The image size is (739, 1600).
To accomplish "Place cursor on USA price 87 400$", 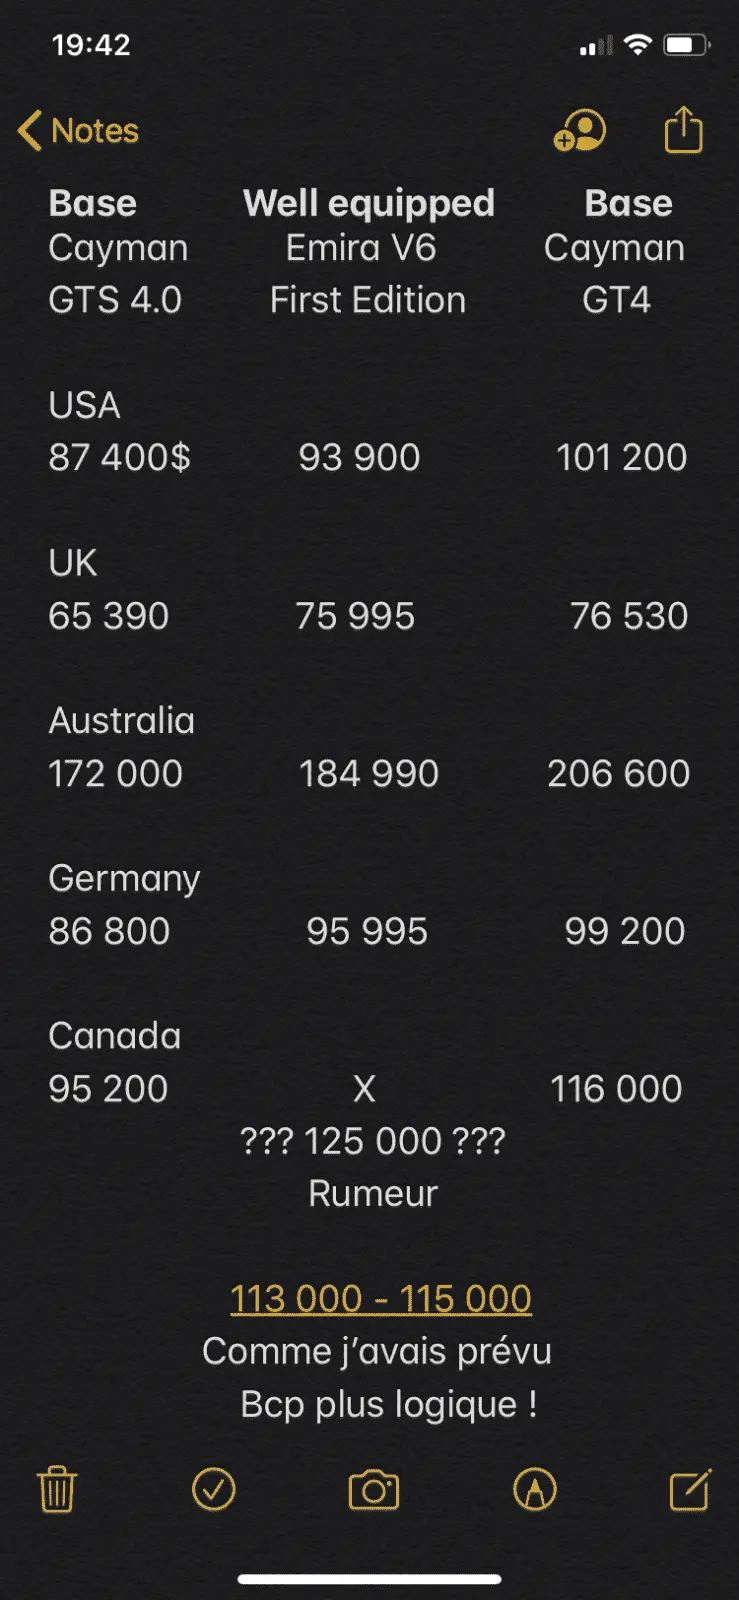I will (x=120, y=457).
